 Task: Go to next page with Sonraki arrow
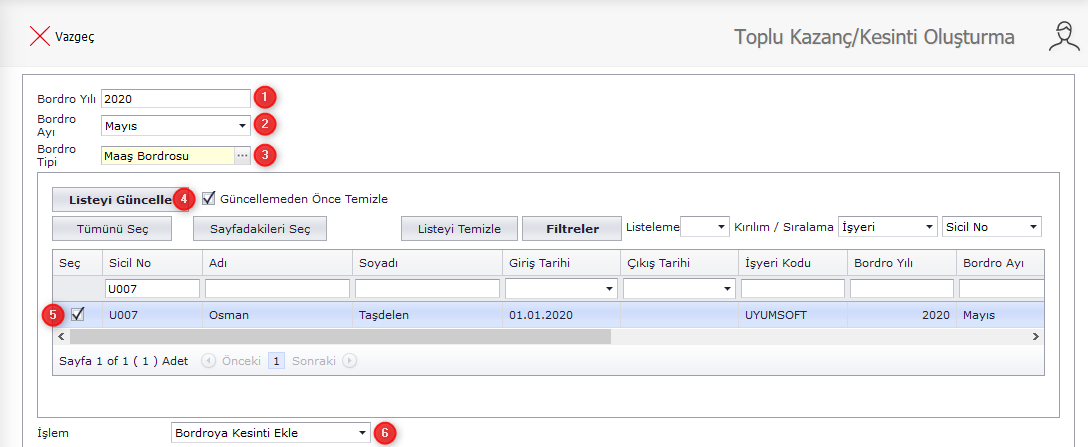point(350,360)
